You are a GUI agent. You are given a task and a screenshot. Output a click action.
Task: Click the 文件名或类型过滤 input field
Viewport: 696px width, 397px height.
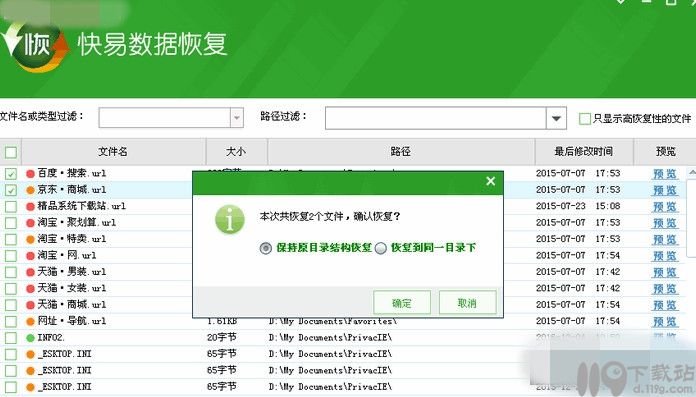(x=165, y=118)
